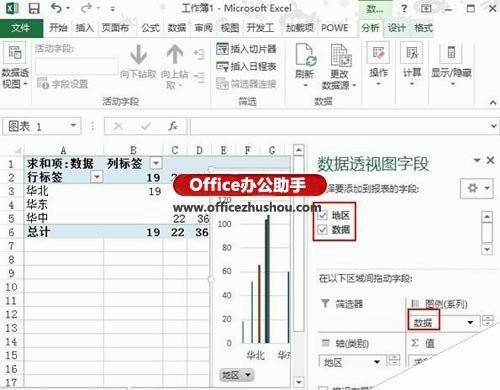The width and height of the screenshot is (500, 390).
Task: Click Insert Timeline (插入日程表)
Action: (x=246, y=66)
